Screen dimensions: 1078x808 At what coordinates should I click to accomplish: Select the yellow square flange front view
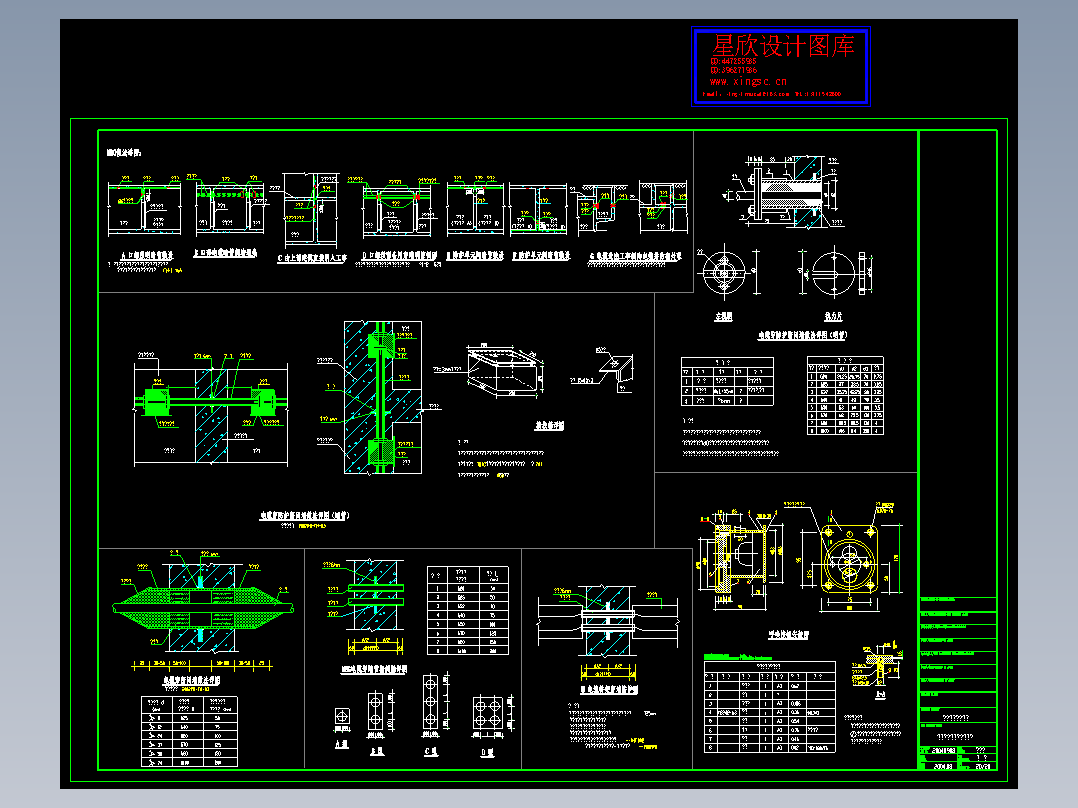coord(850,558)
